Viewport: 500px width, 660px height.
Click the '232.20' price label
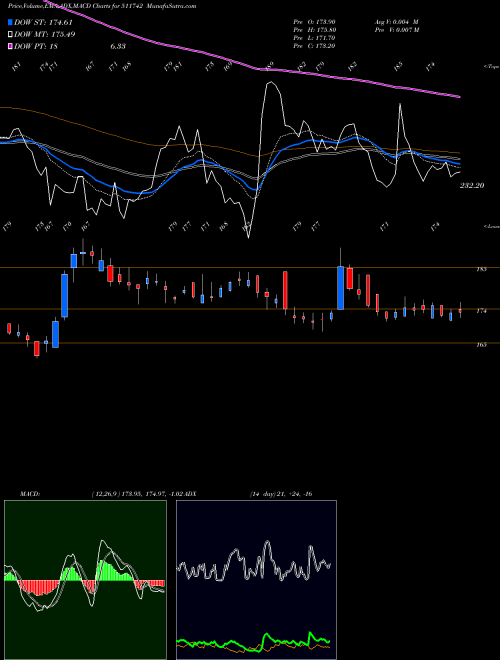472,185
